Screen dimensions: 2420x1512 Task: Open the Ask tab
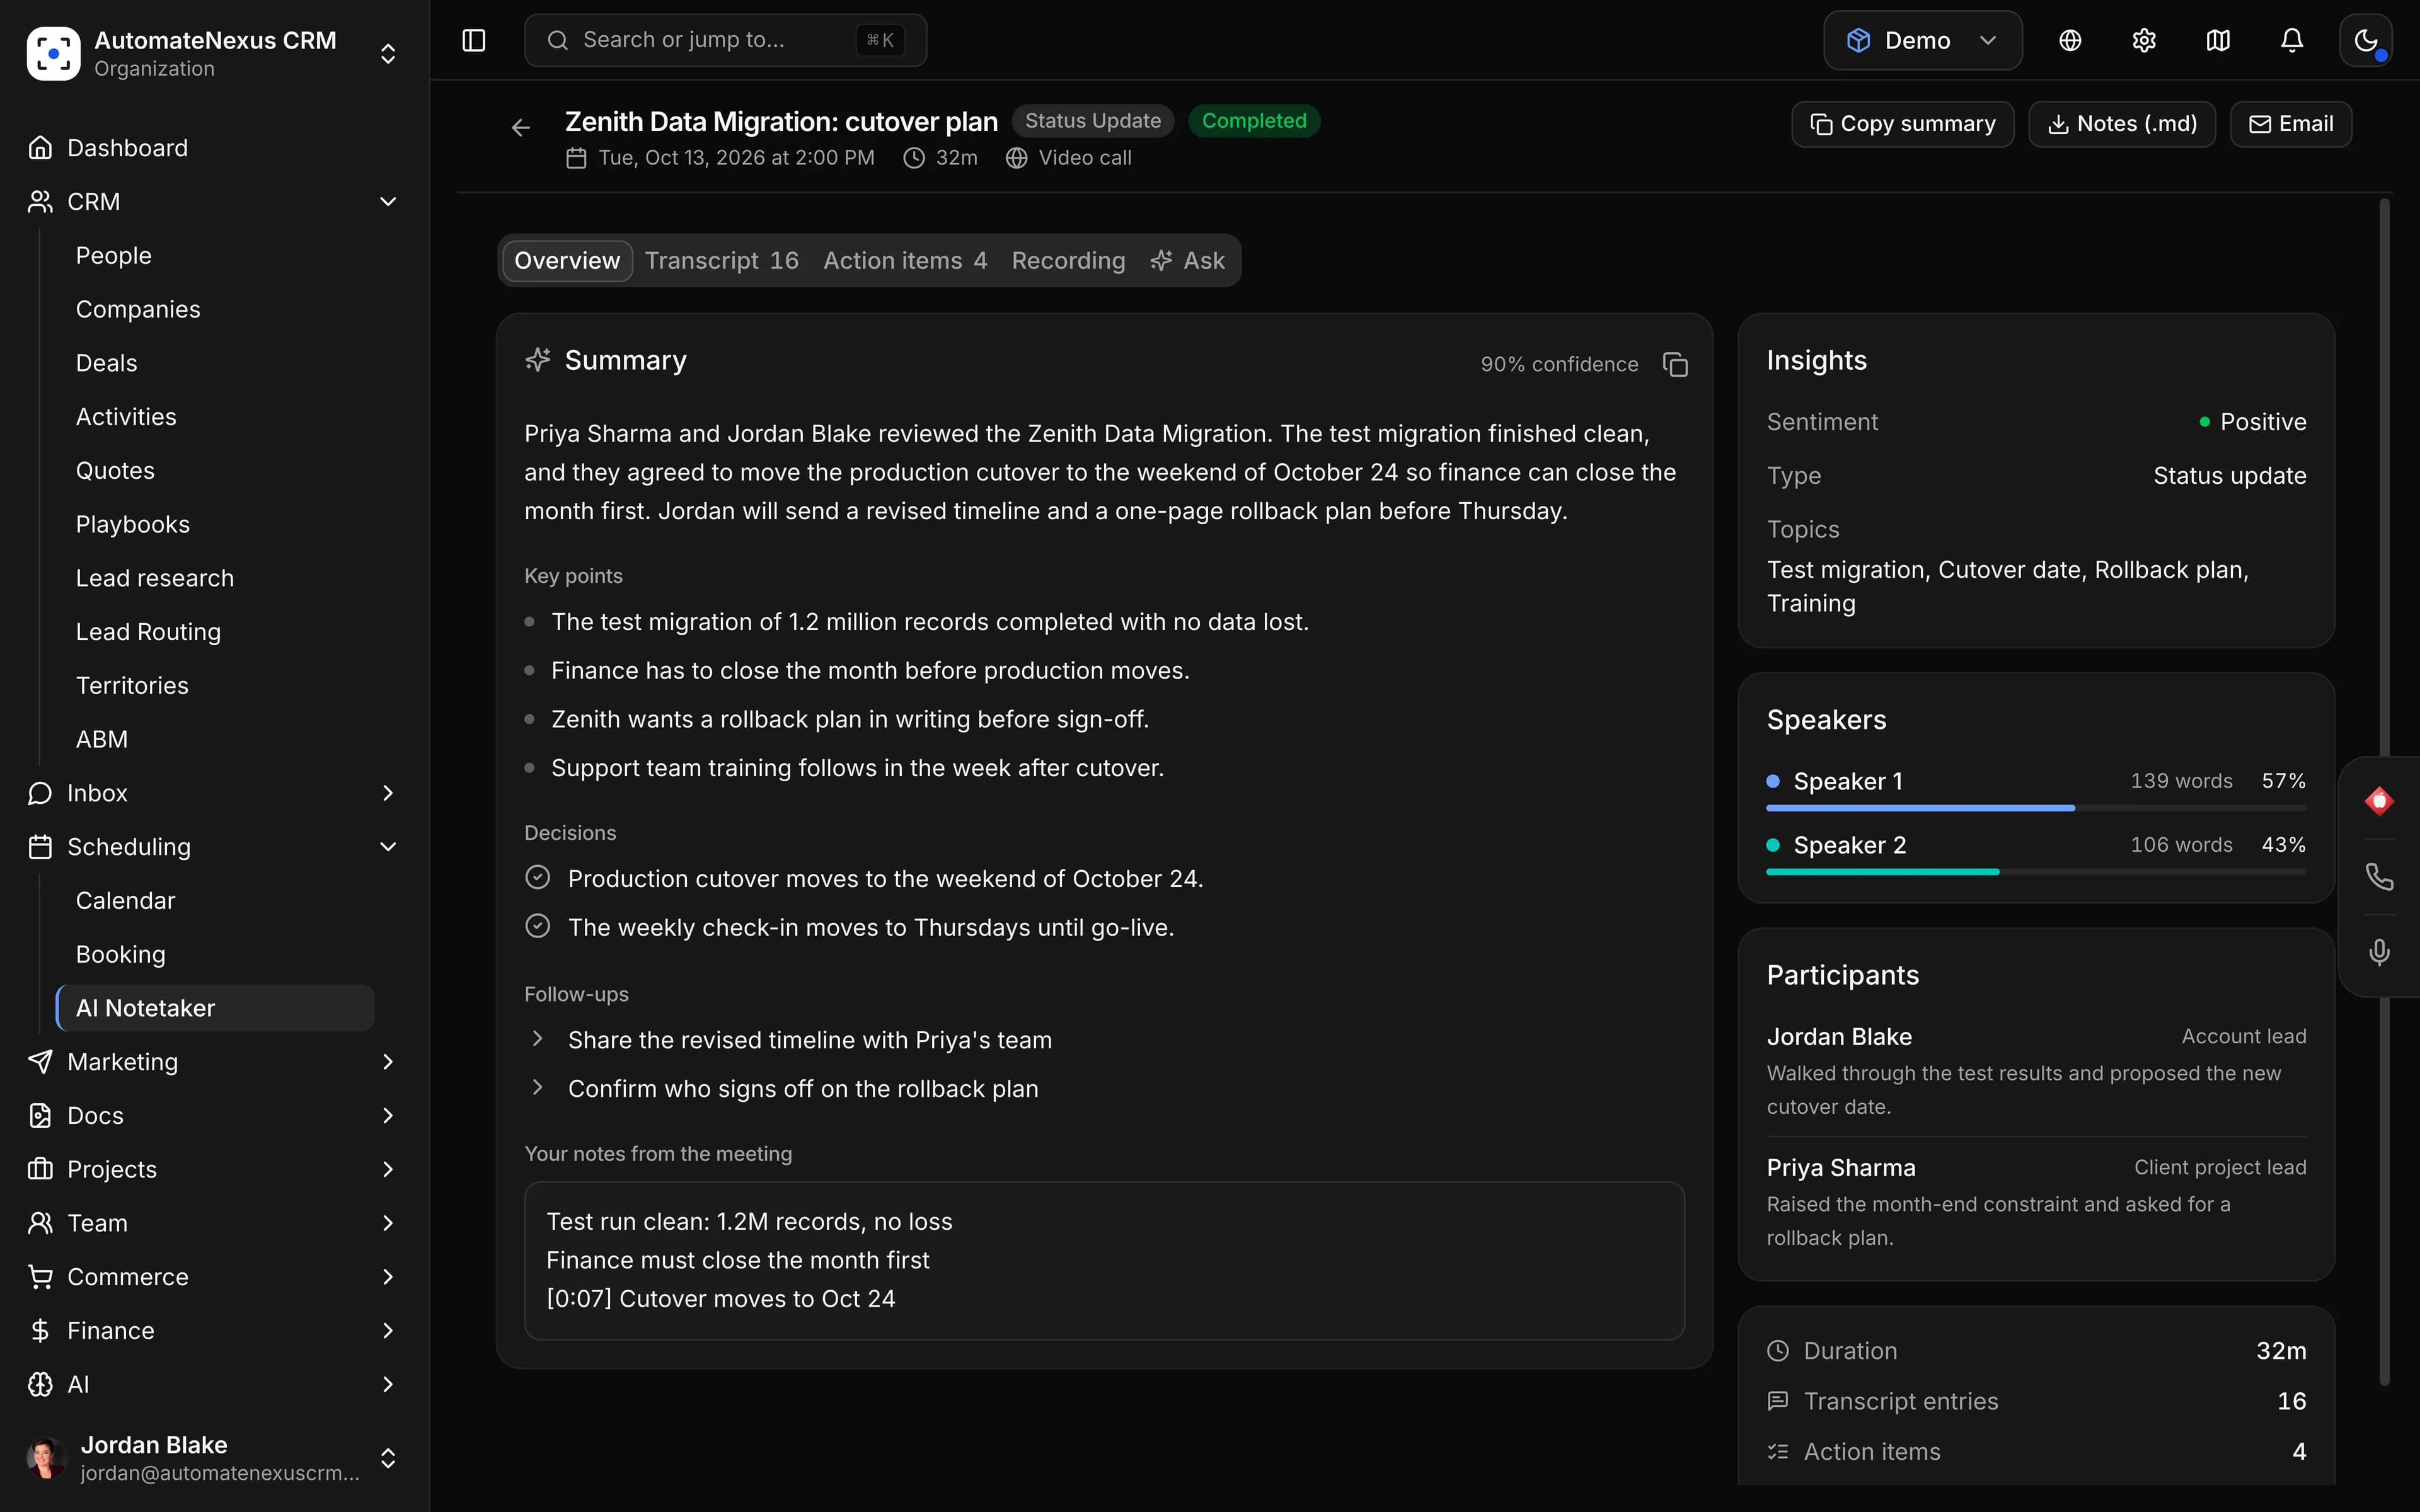1188,261
